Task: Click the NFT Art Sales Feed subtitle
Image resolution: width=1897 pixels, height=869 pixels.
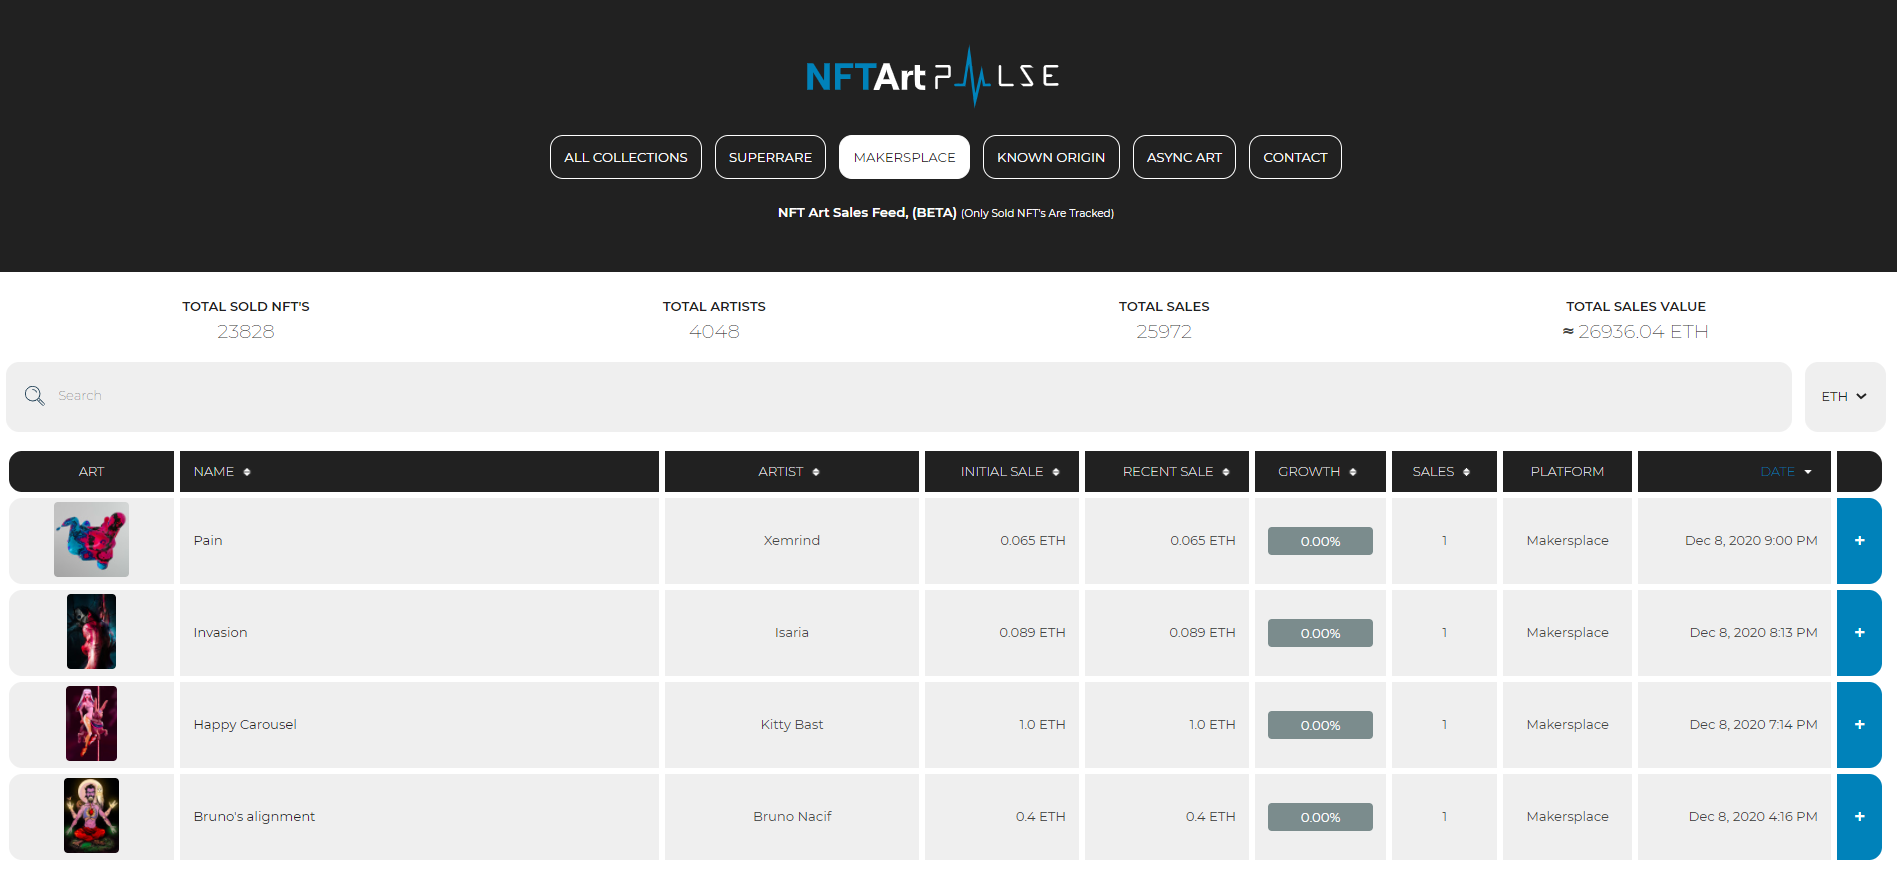Action: click(946, 213)
